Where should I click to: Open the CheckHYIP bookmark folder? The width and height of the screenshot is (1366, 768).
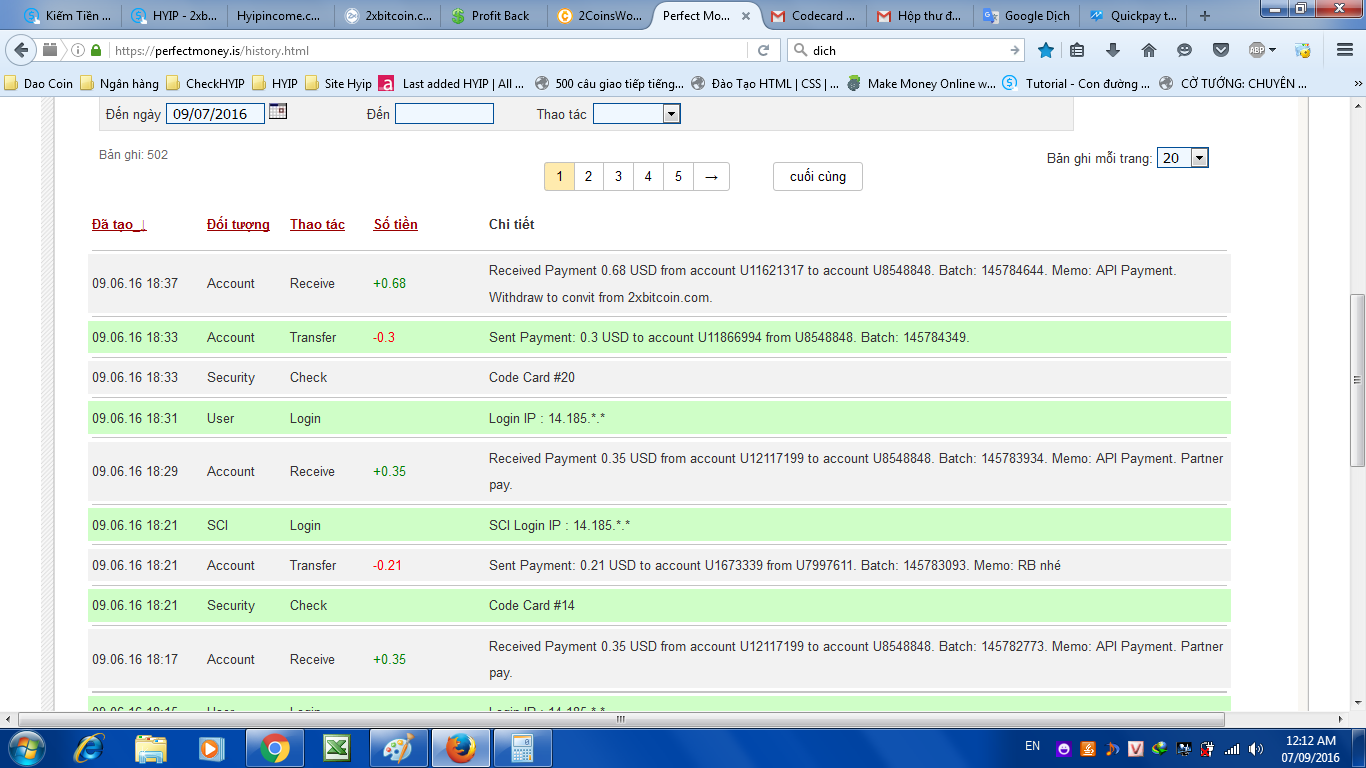click(206, 84)
